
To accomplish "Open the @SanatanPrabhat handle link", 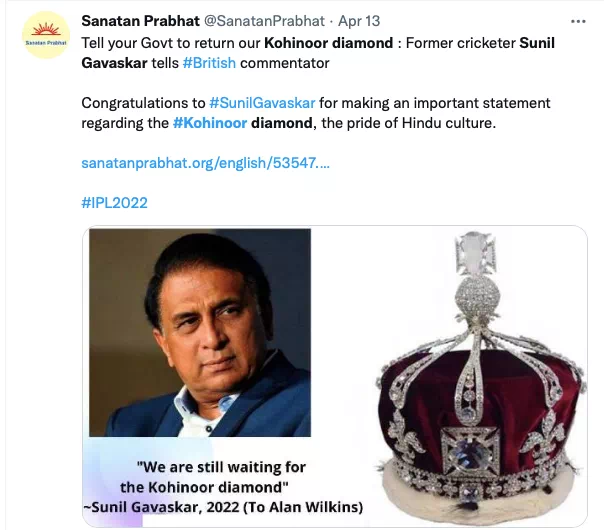I will click(x=264, y=21).
